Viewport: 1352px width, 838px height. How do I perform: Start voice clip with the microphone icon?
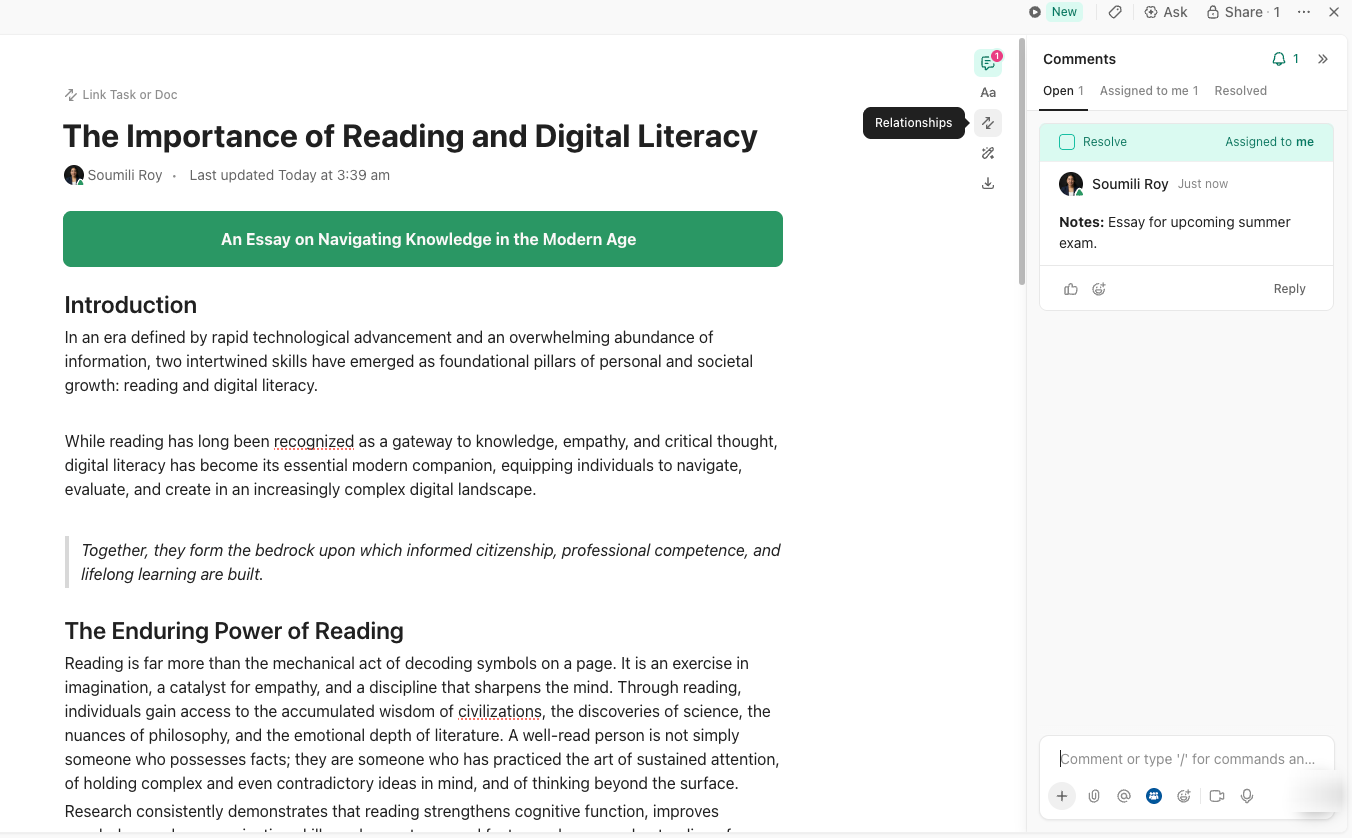[1247, 796]
